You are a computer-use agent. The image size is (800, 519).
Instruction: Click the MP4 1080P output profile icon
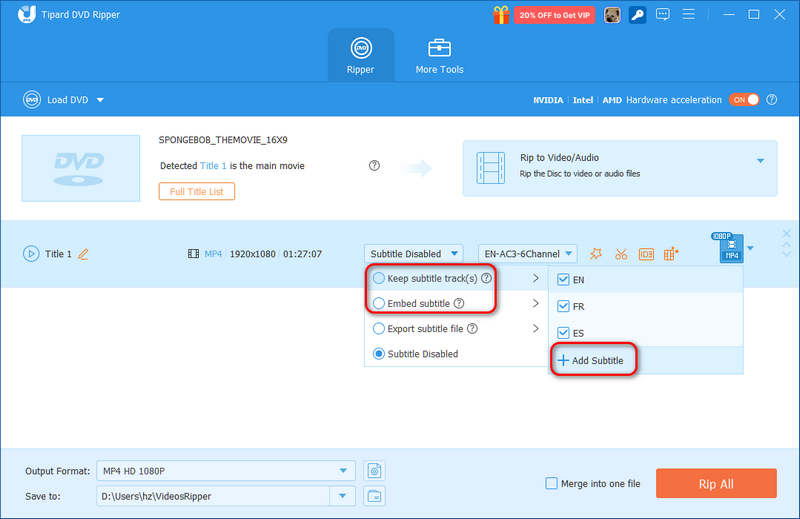[730, 249]
